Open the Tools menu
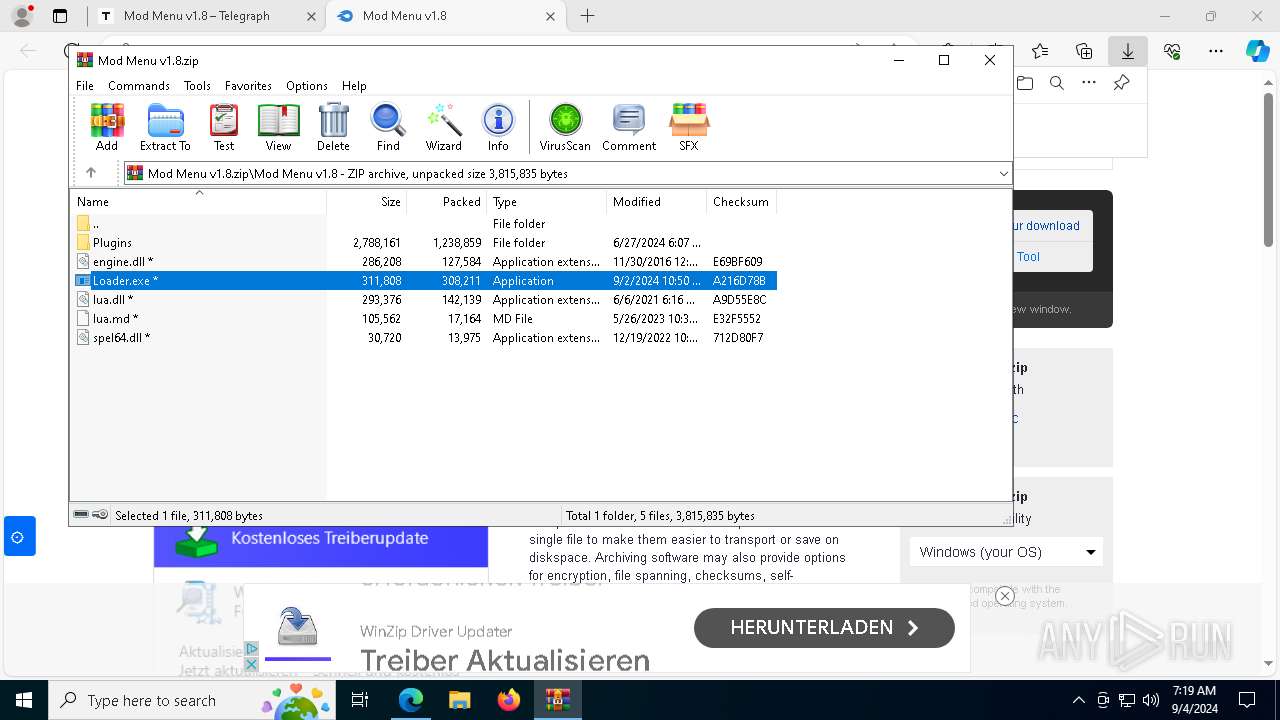1280x720 pixels. coord(197,86)
